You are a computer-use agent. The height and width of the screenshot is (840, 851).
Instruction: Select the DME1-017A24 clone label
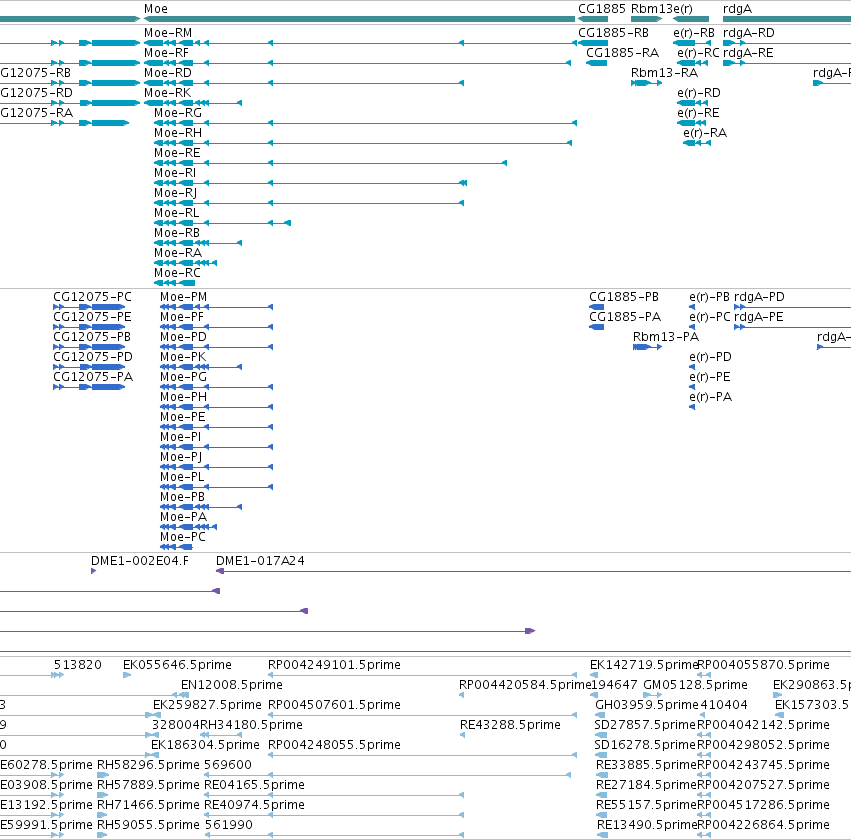pos(261,561)
